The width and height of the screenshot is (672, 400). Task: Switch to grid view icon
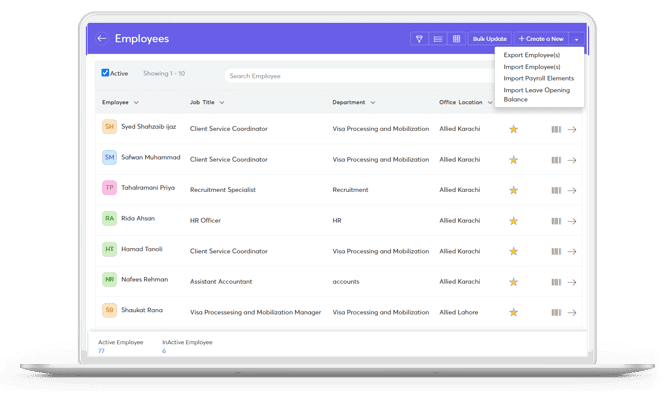click(456, 39)
